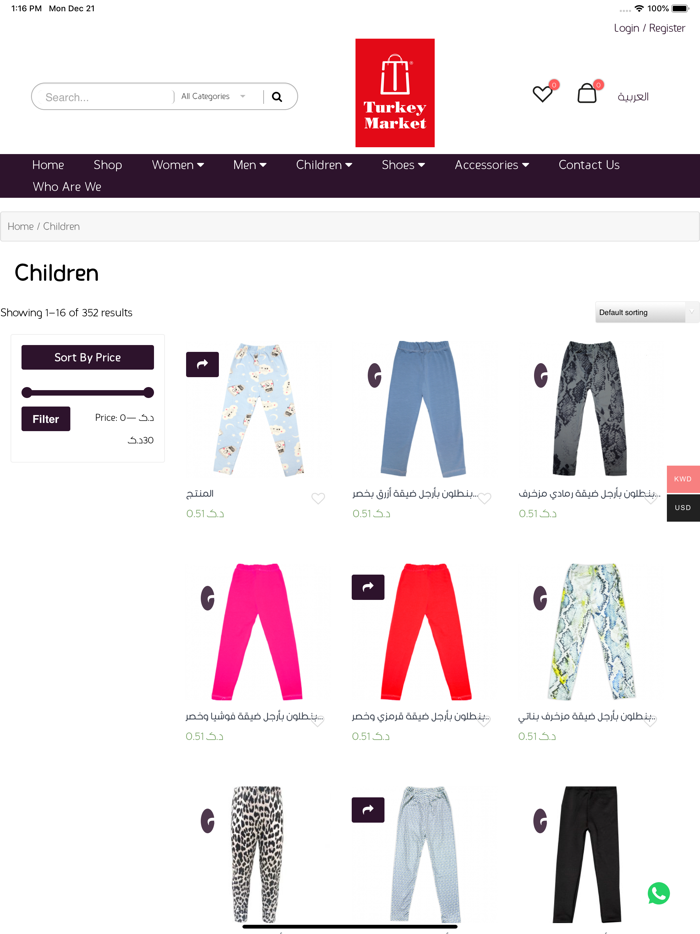Click the Filter button
Screen dimensions: 700x934
[46, 419]
